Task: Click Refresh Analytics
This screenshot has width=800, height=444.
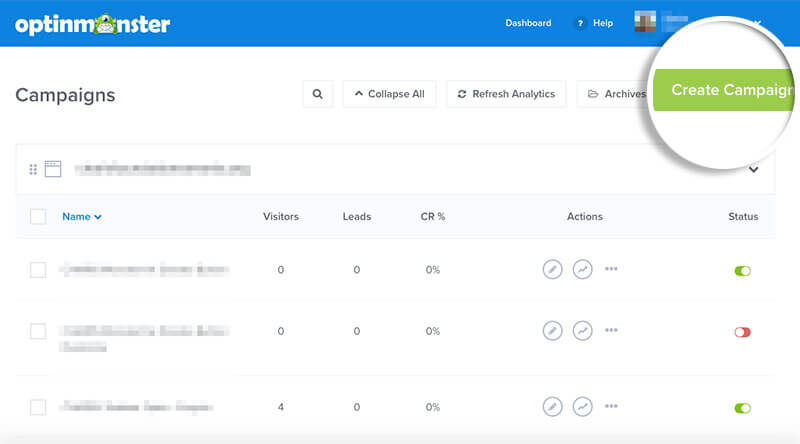Action: [506, 94]
